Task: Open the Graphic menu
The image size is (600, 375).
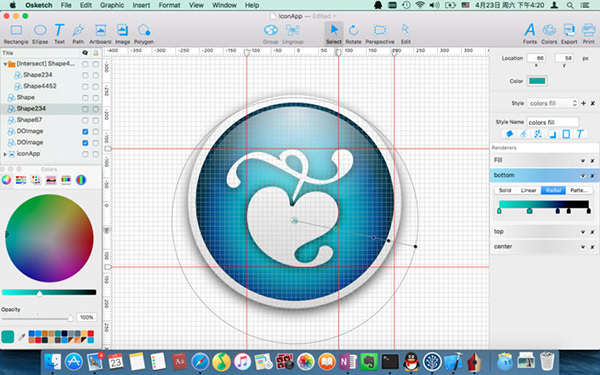Action: click(112, 5)
